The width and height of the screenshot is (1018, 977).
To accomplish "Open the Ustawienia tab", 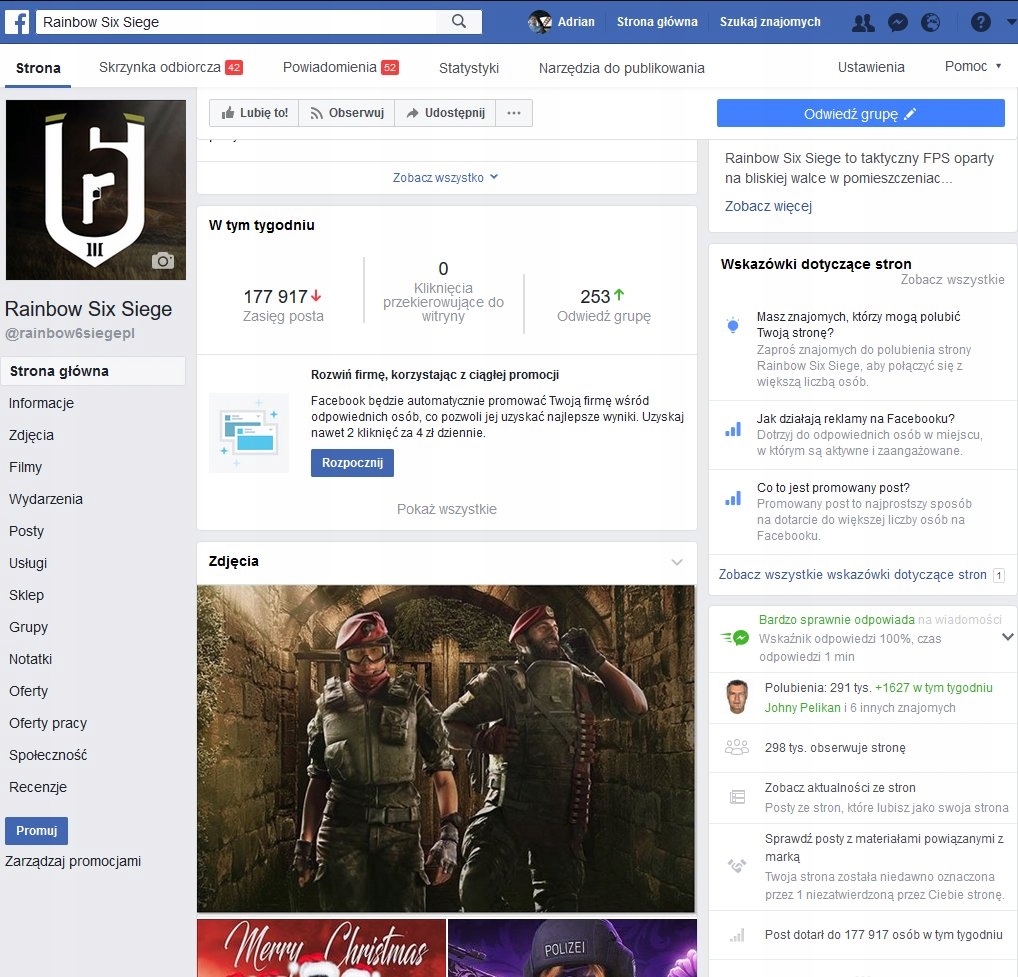I will [x=871, y=67].
